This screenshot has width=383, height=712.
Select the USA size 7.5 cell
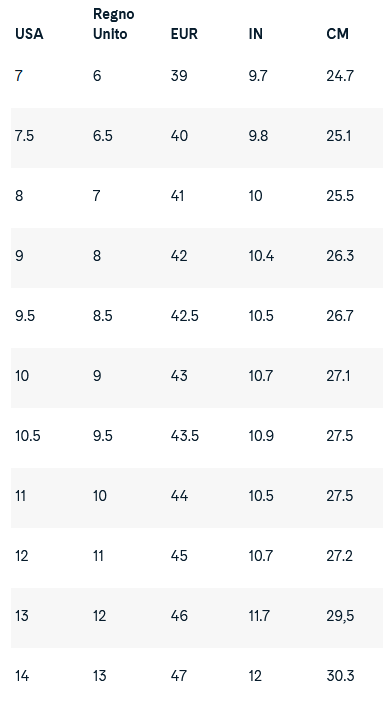25,136
